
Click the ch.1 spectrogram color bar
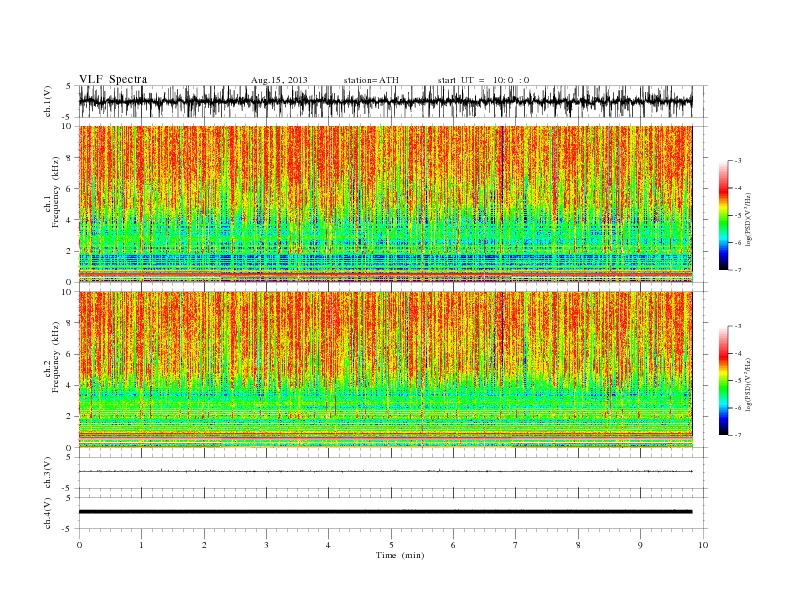pos(724,215)
